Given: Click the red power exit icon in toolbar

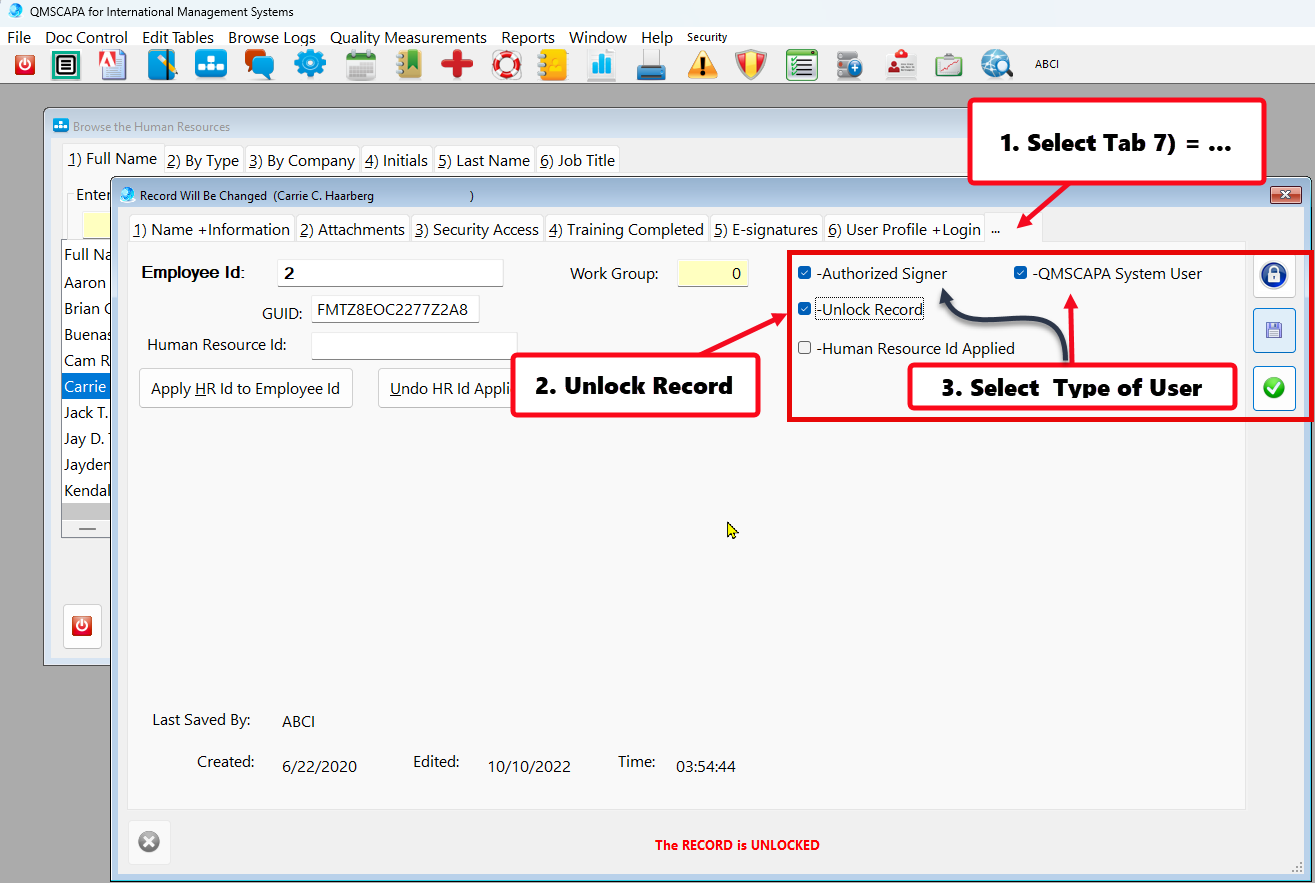Looking at the screenshot, I should coord(24,65).
